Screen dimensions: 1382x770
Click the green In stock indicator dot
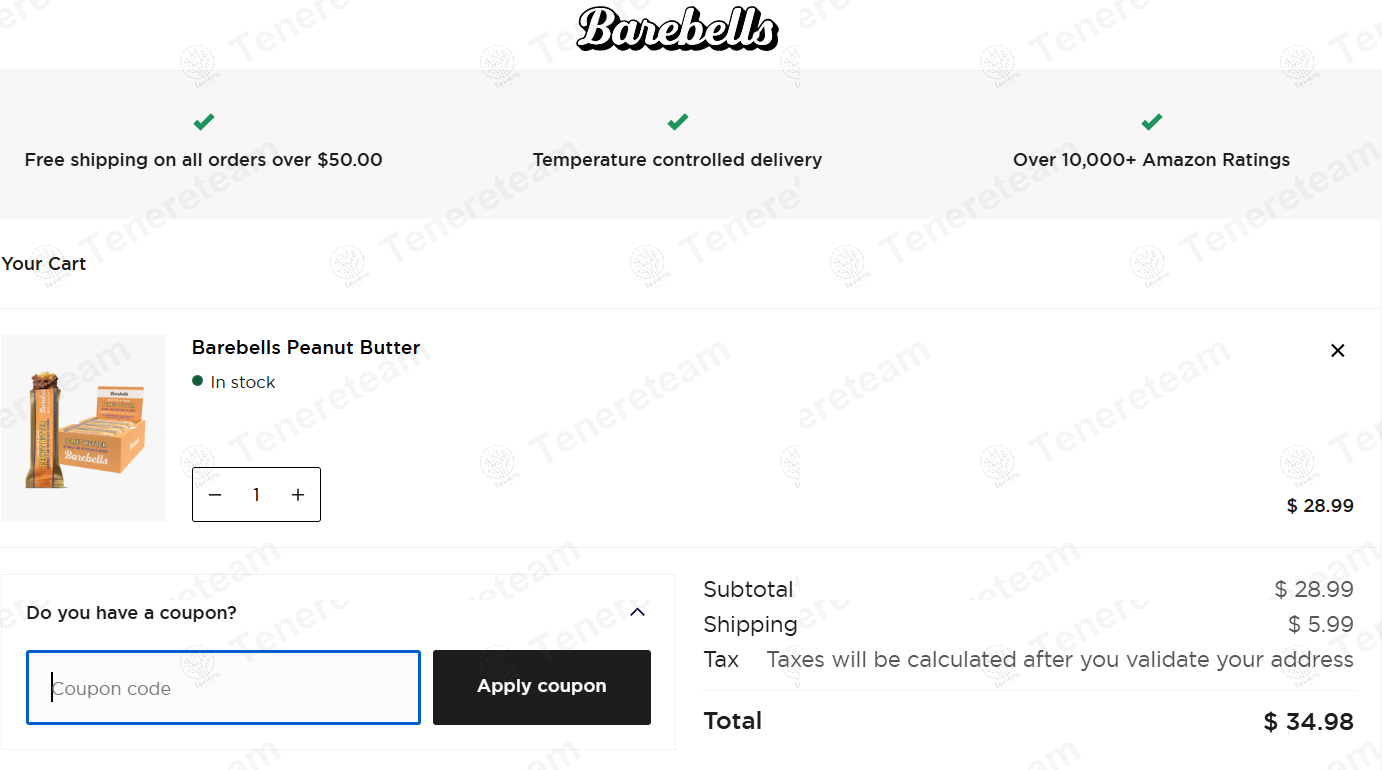click(198, 381)
